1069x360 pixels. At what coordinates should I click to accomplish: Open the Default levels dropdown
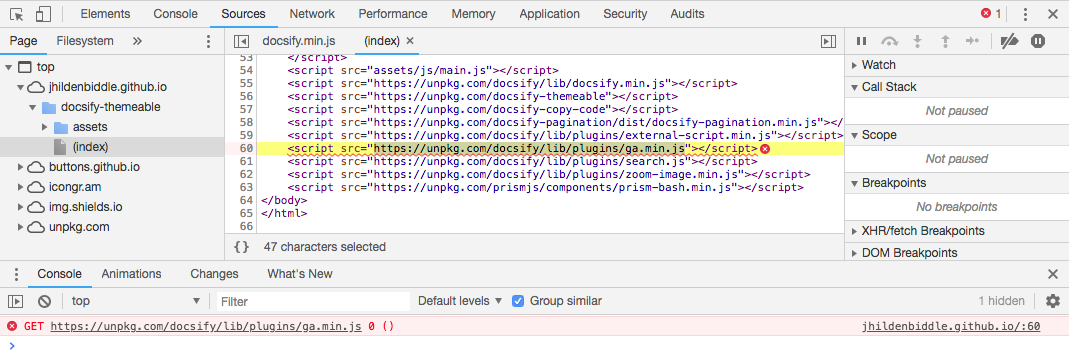click(460, 301)
